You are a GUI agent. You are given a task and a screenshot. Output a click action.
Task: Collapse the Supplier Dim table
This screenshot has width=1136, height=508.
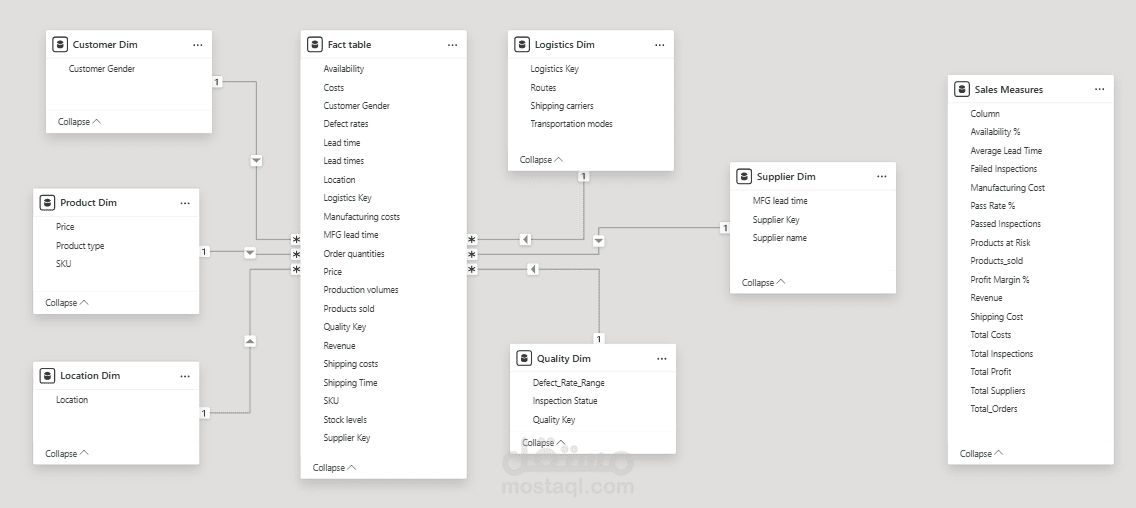tap(764, 283)
